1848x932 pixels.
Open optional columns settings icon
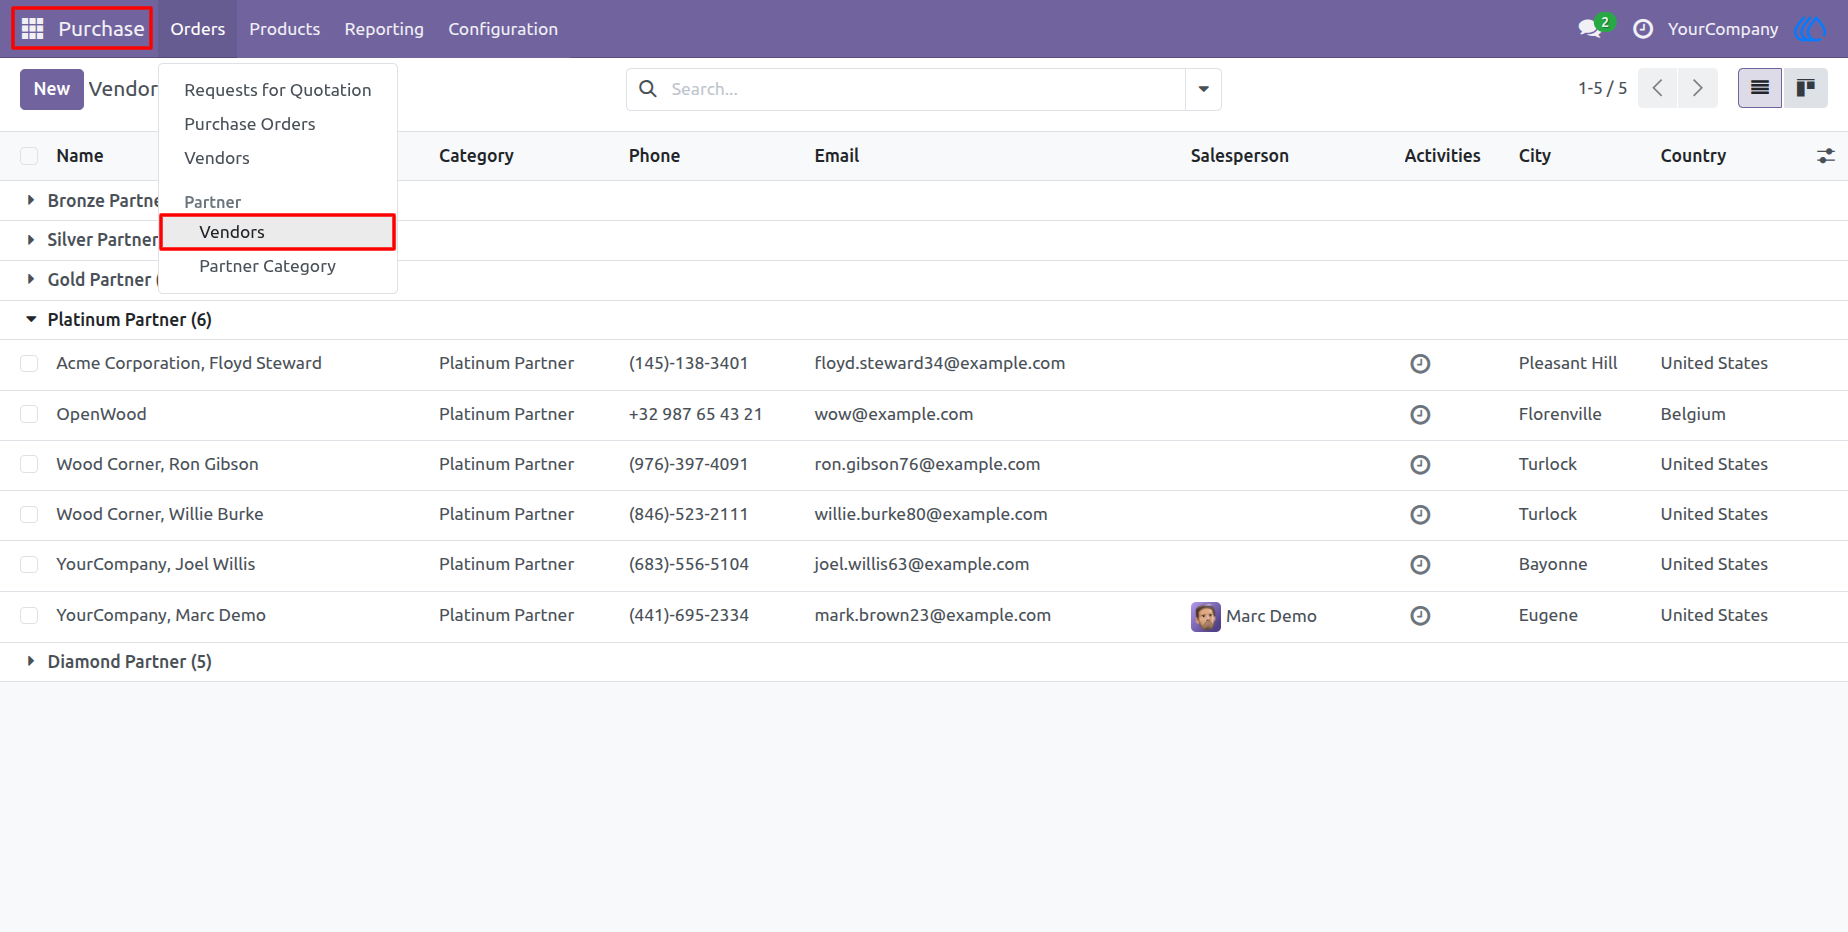(x=1826, y=156)
